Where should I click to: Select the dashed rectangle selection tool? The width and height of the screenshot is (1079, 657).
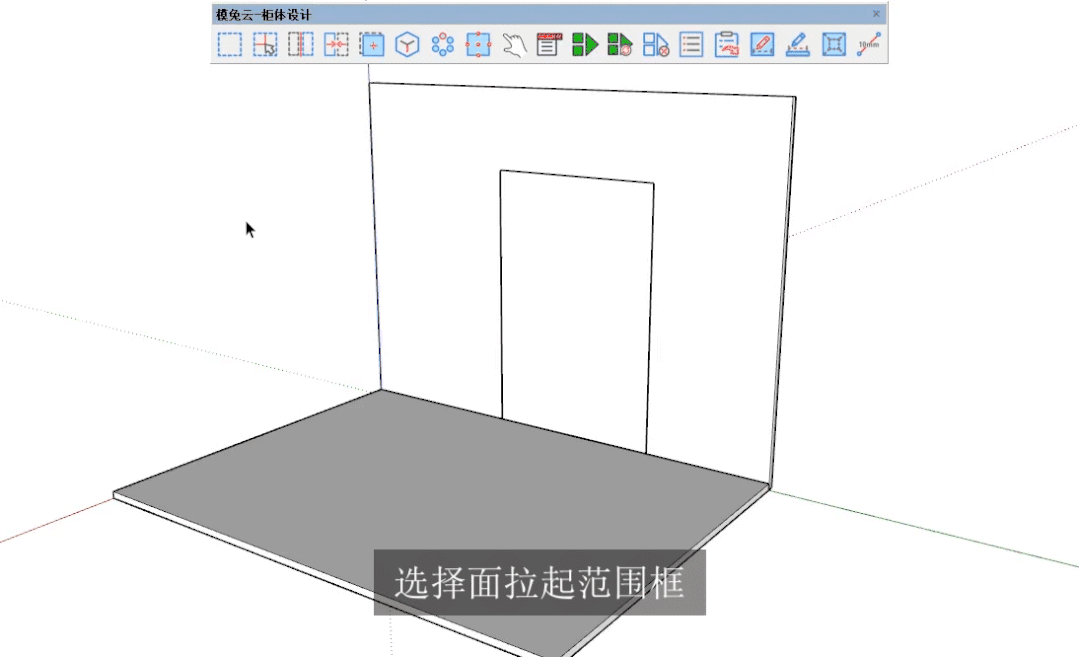229,44
